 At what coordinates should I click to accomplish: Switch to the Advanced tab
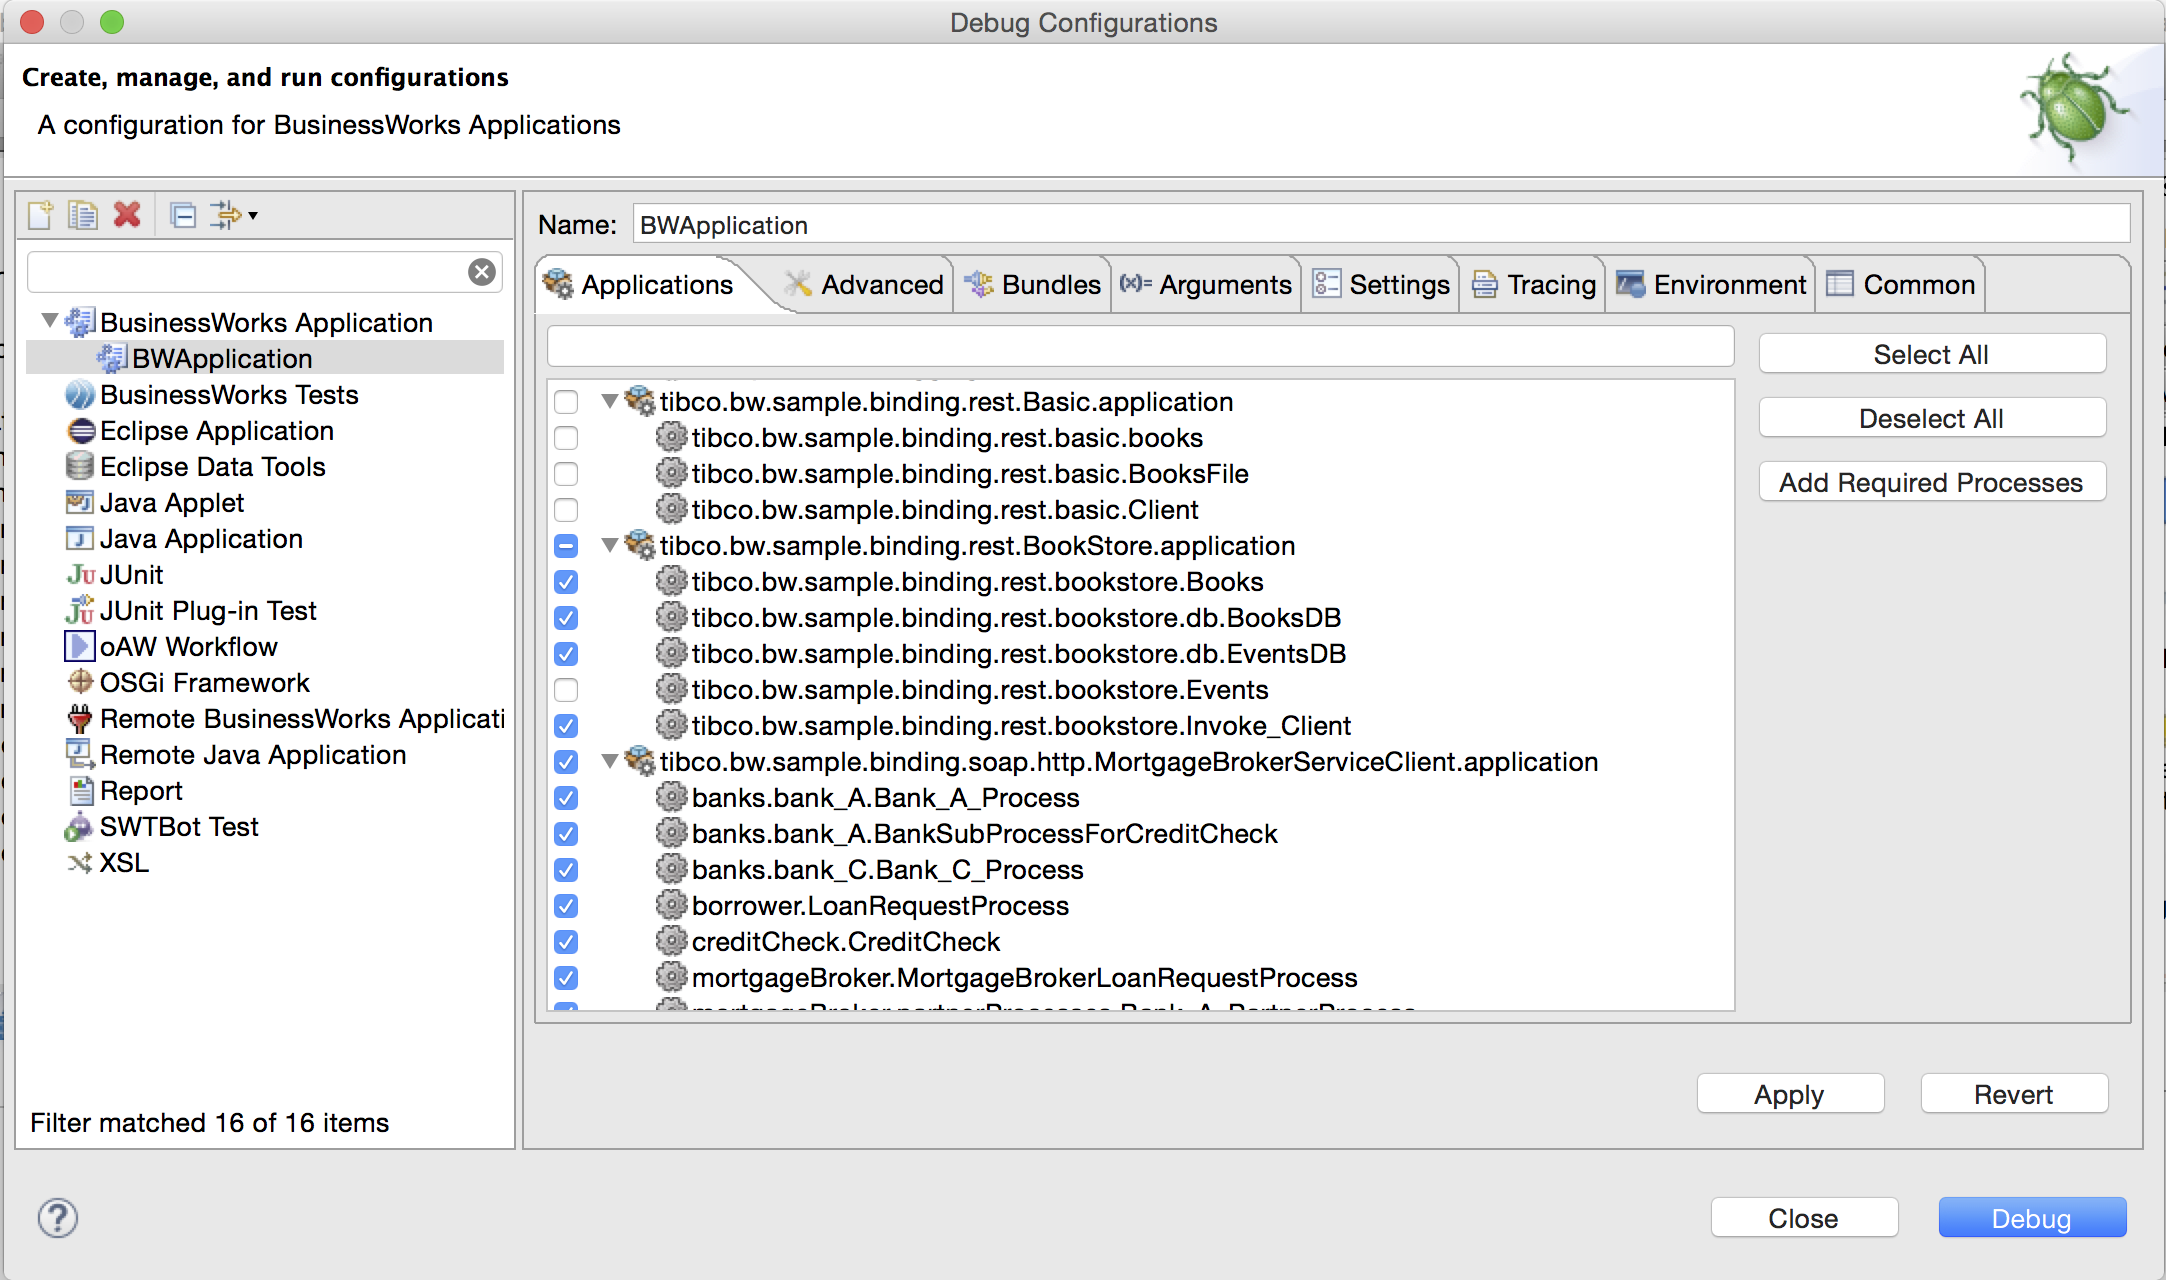click(x=864, y=285)
